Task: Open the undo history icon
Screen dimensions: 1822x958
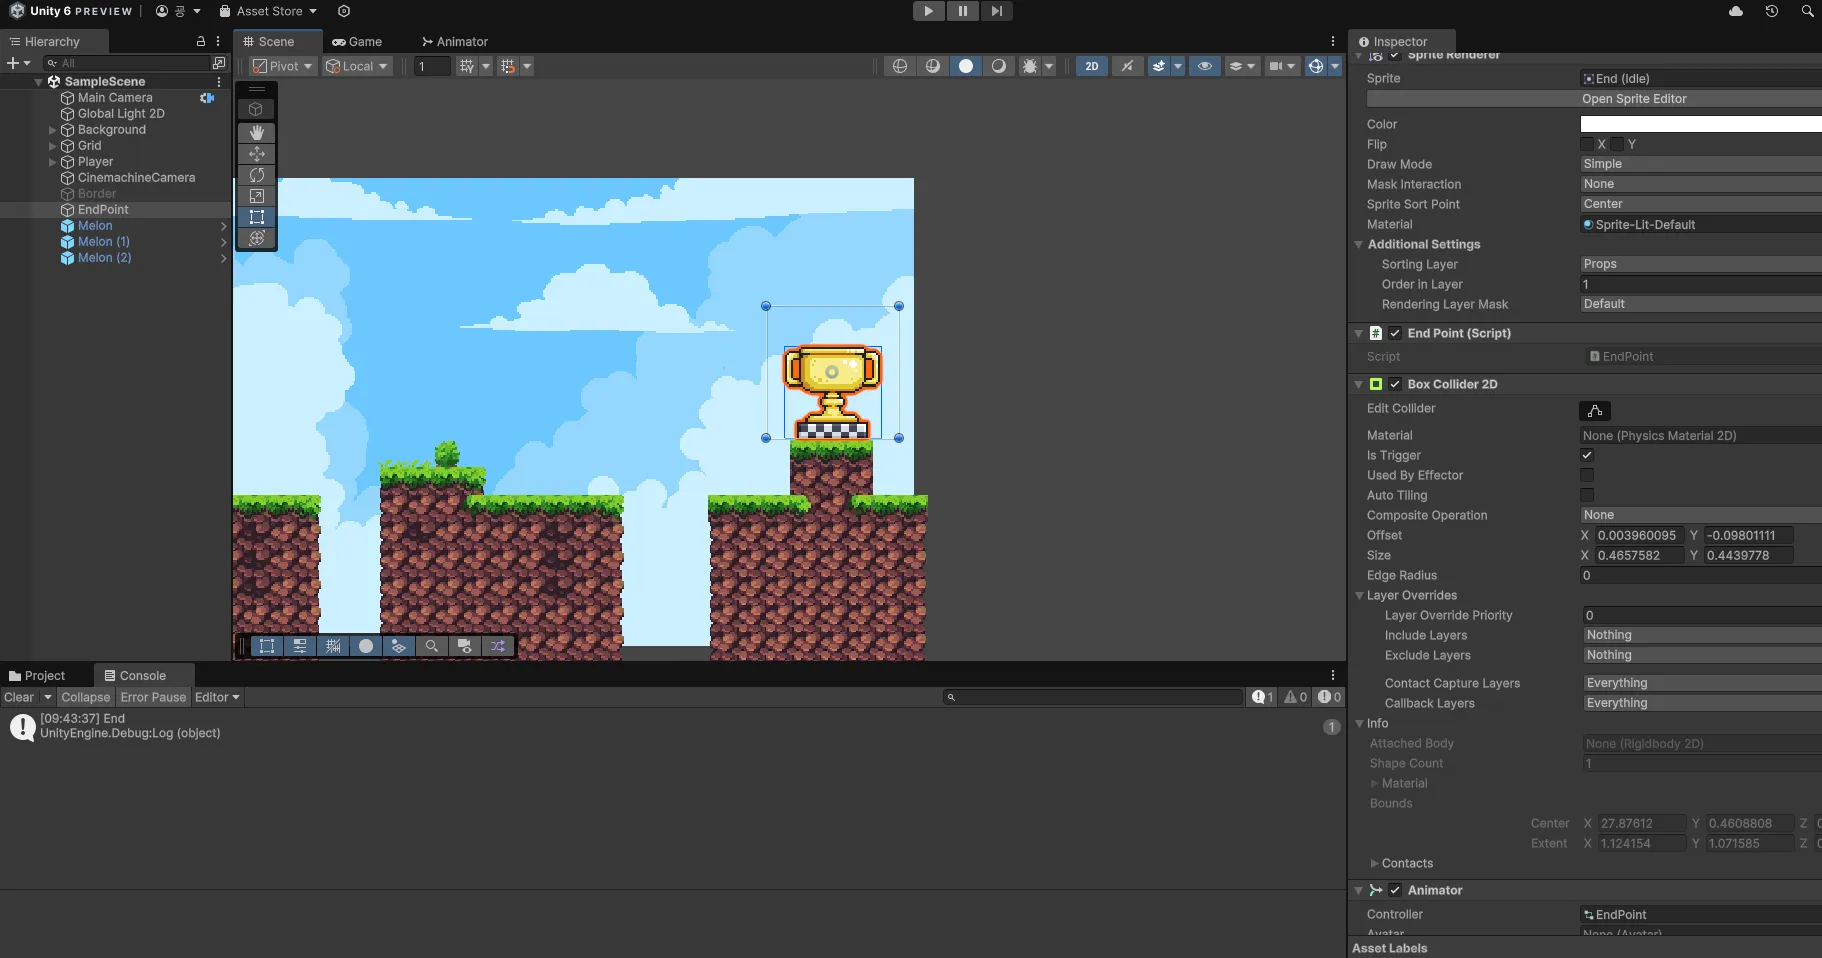Action: pyautogui.click(x=1772, y=11)
